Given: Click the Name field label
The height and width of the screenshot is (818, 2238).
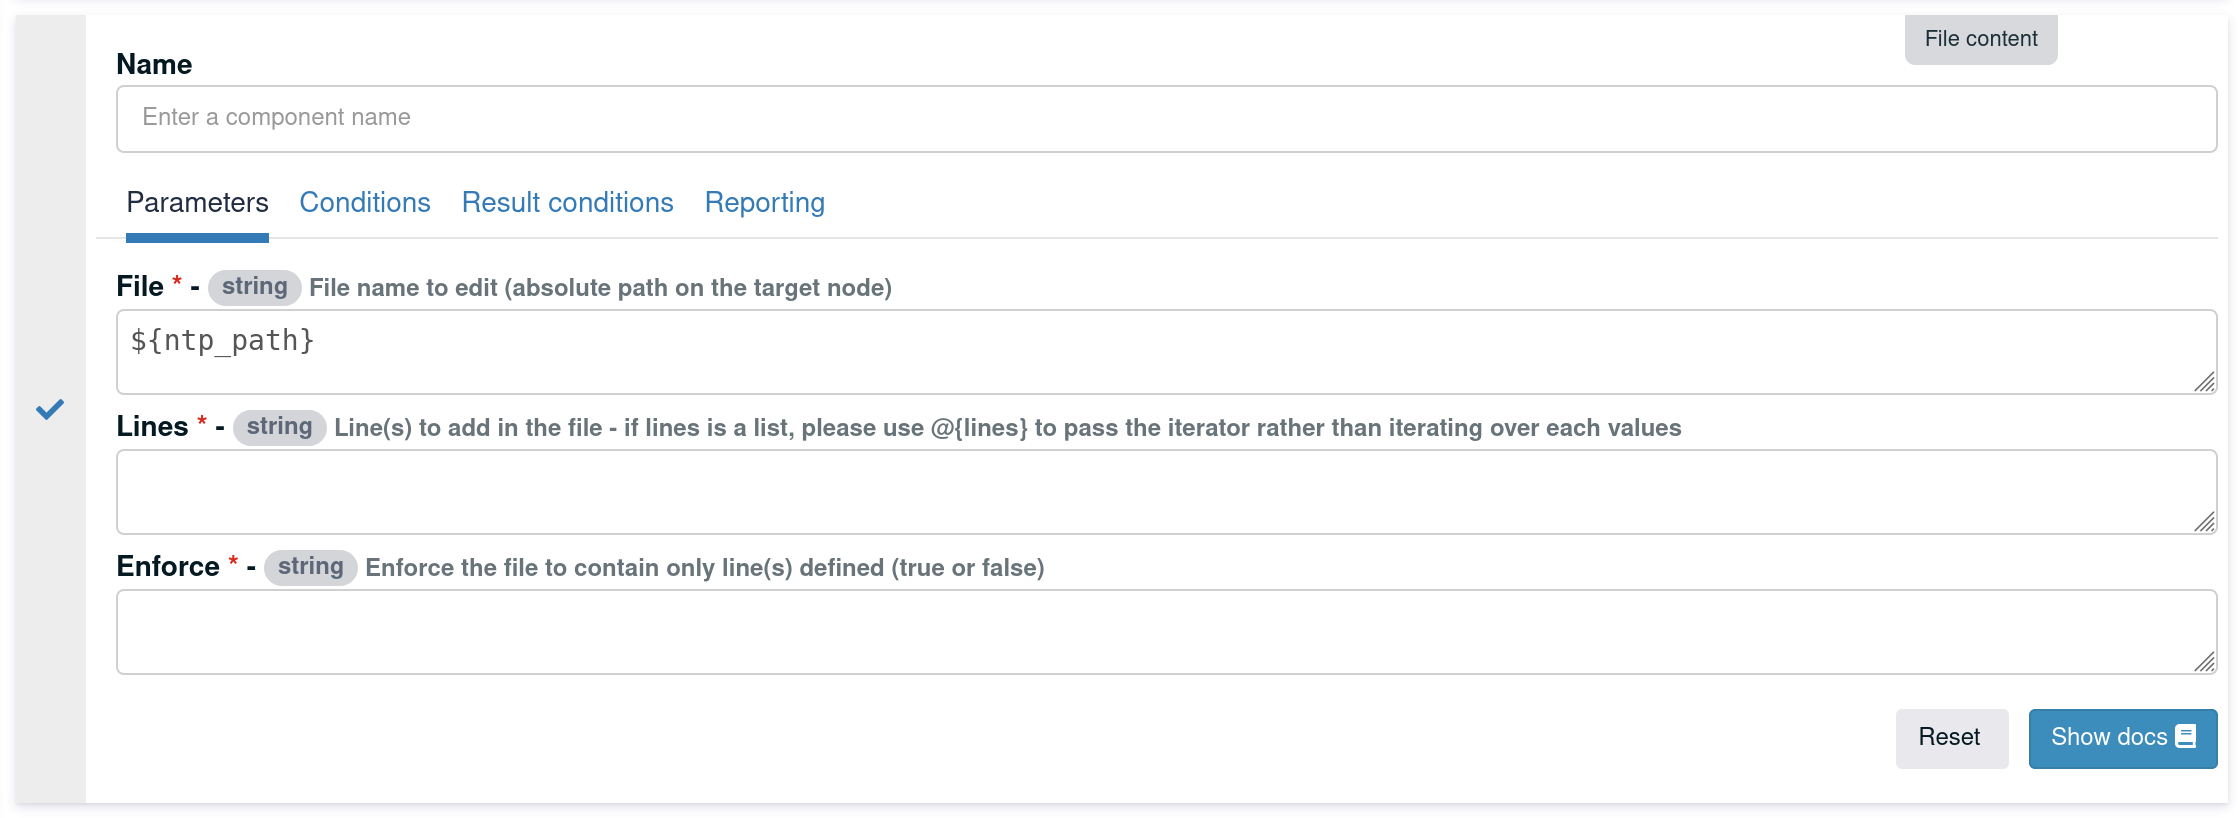Looking at the screenshot, I should tap(154, 64).
